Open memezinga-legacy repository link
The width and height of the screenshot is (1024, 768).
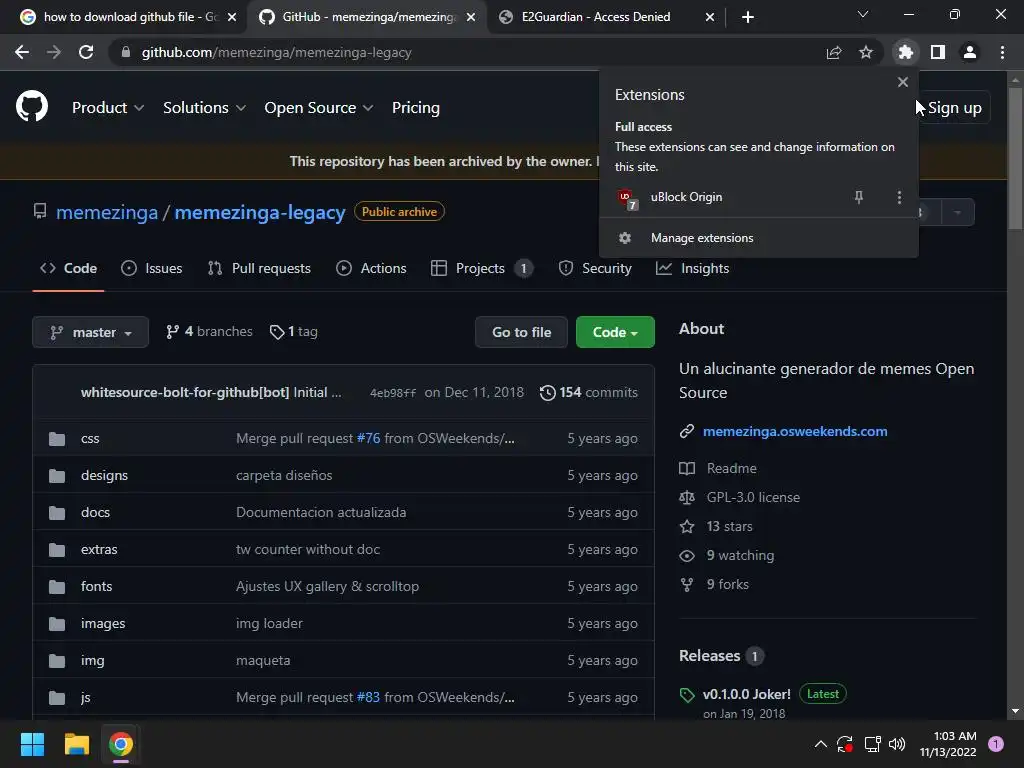coord(260,212)
